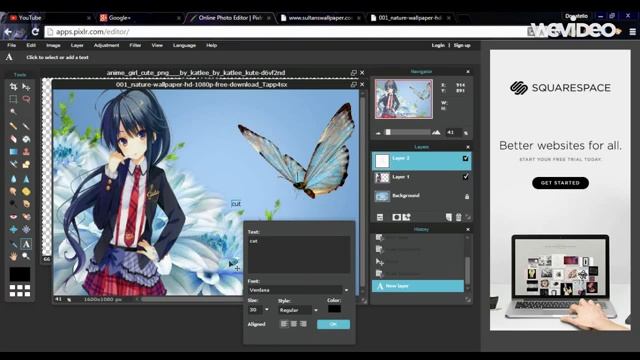Screen dimensions: 640x360
Task: Click the Login link
Action: click(x=438, y=45)
